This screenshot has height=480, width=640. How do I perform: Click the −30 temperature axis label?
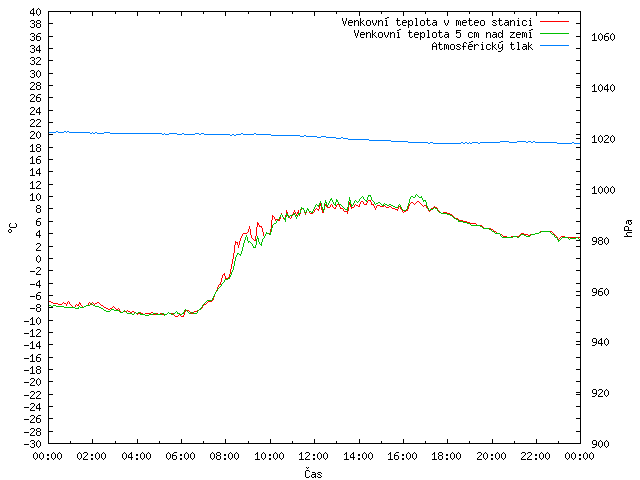coord(32,444)
